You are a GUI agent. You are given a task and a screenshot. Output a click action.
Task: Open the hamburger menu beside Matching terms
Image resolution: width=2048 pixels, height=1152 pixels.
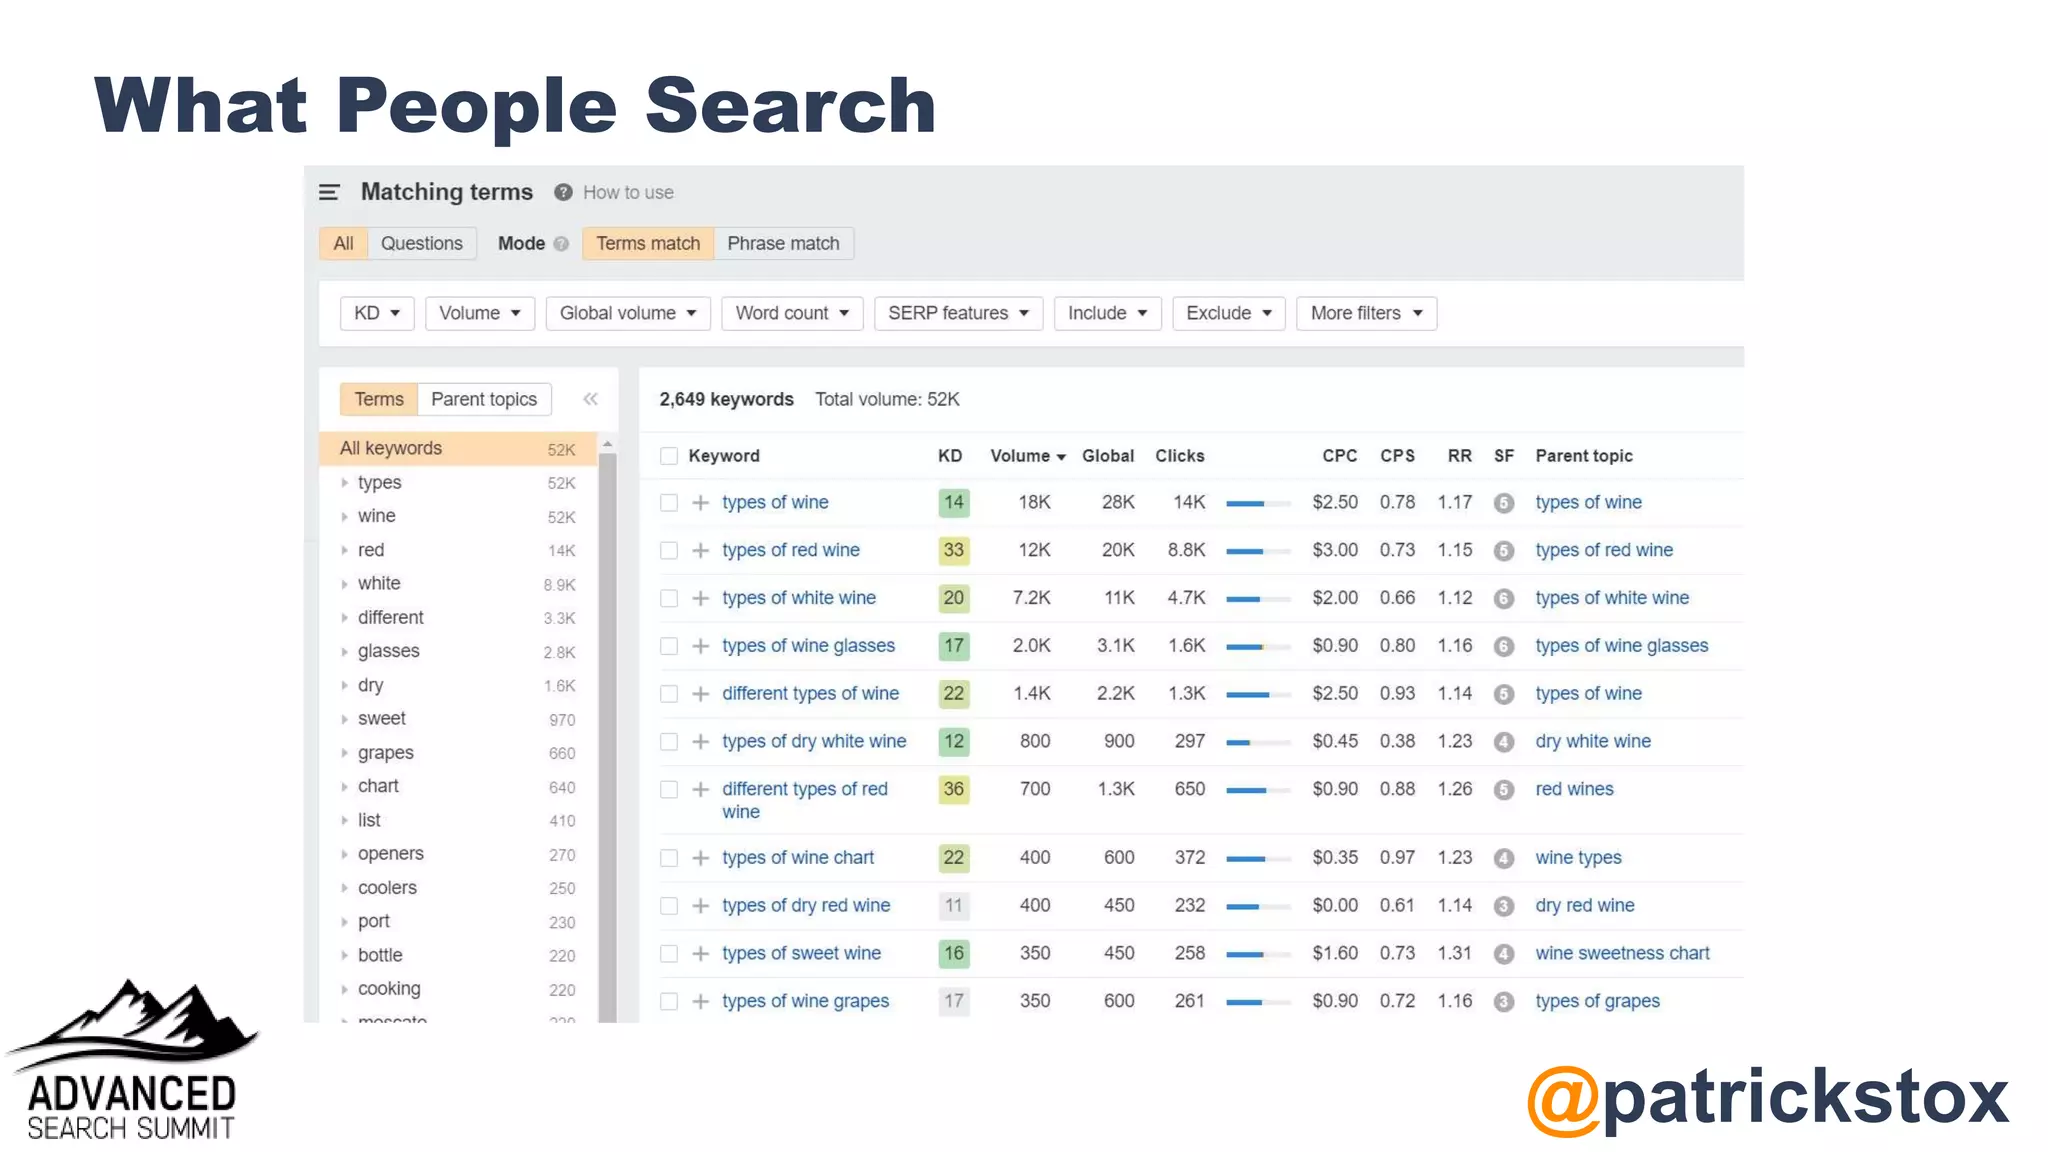pos(329,192)
